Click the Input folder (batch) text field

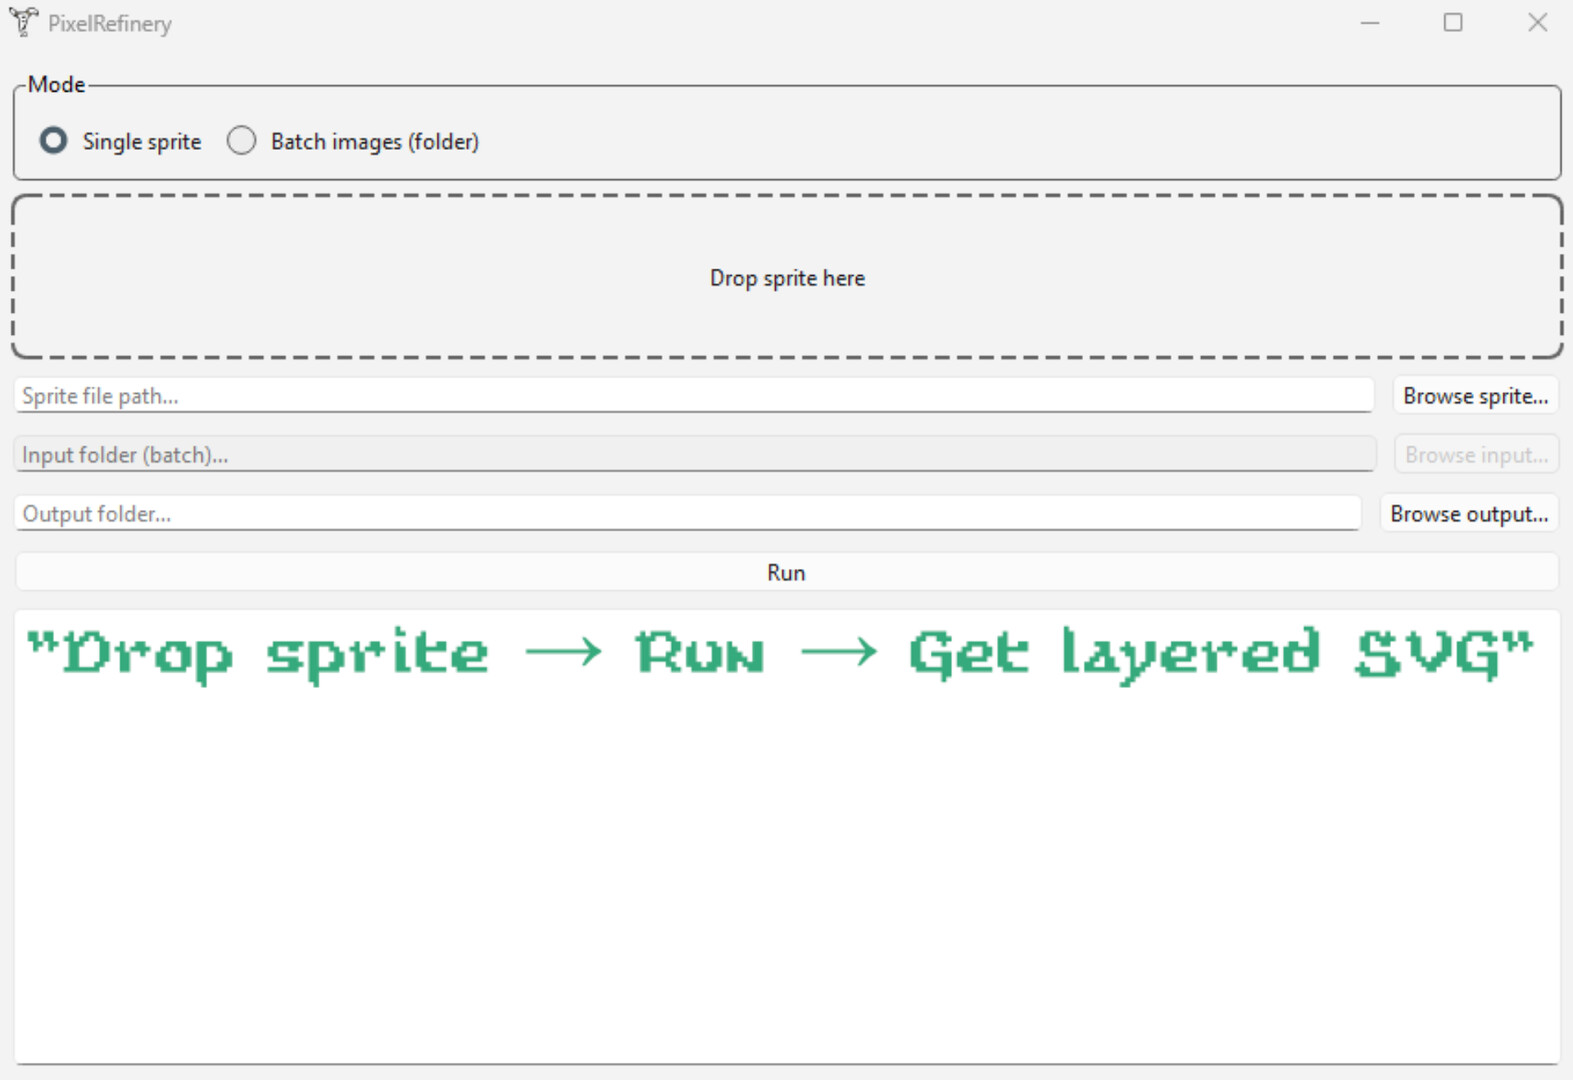pyautogui.click(x=693, y=455)
